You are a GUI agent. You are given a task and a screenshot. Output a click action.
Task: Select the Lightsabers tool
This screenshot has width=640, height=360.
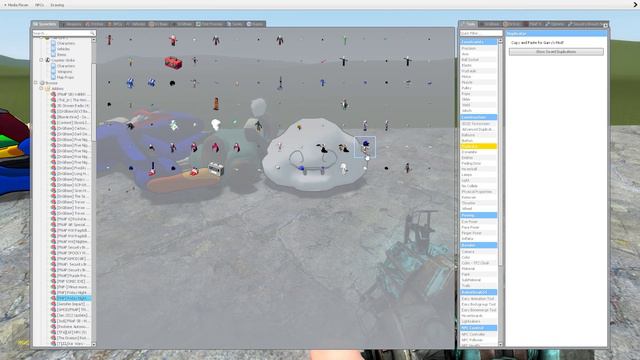point(479,322)
